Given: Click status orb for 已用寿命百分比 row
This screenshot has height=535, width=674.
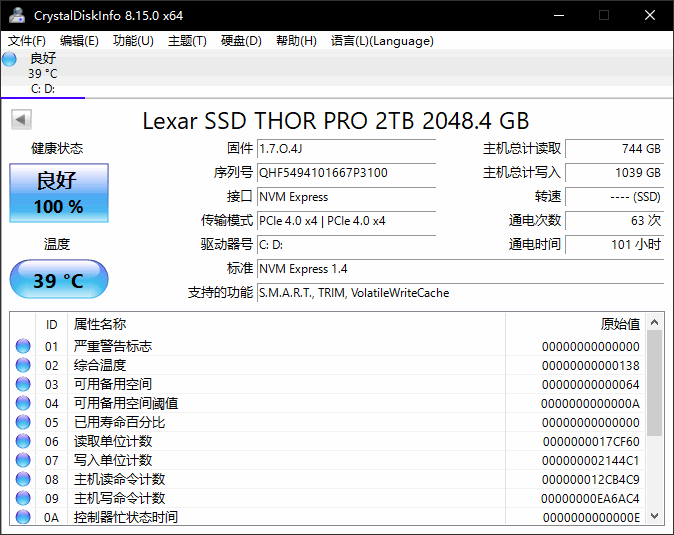Looking at the screenshot, I should (23, 422).
